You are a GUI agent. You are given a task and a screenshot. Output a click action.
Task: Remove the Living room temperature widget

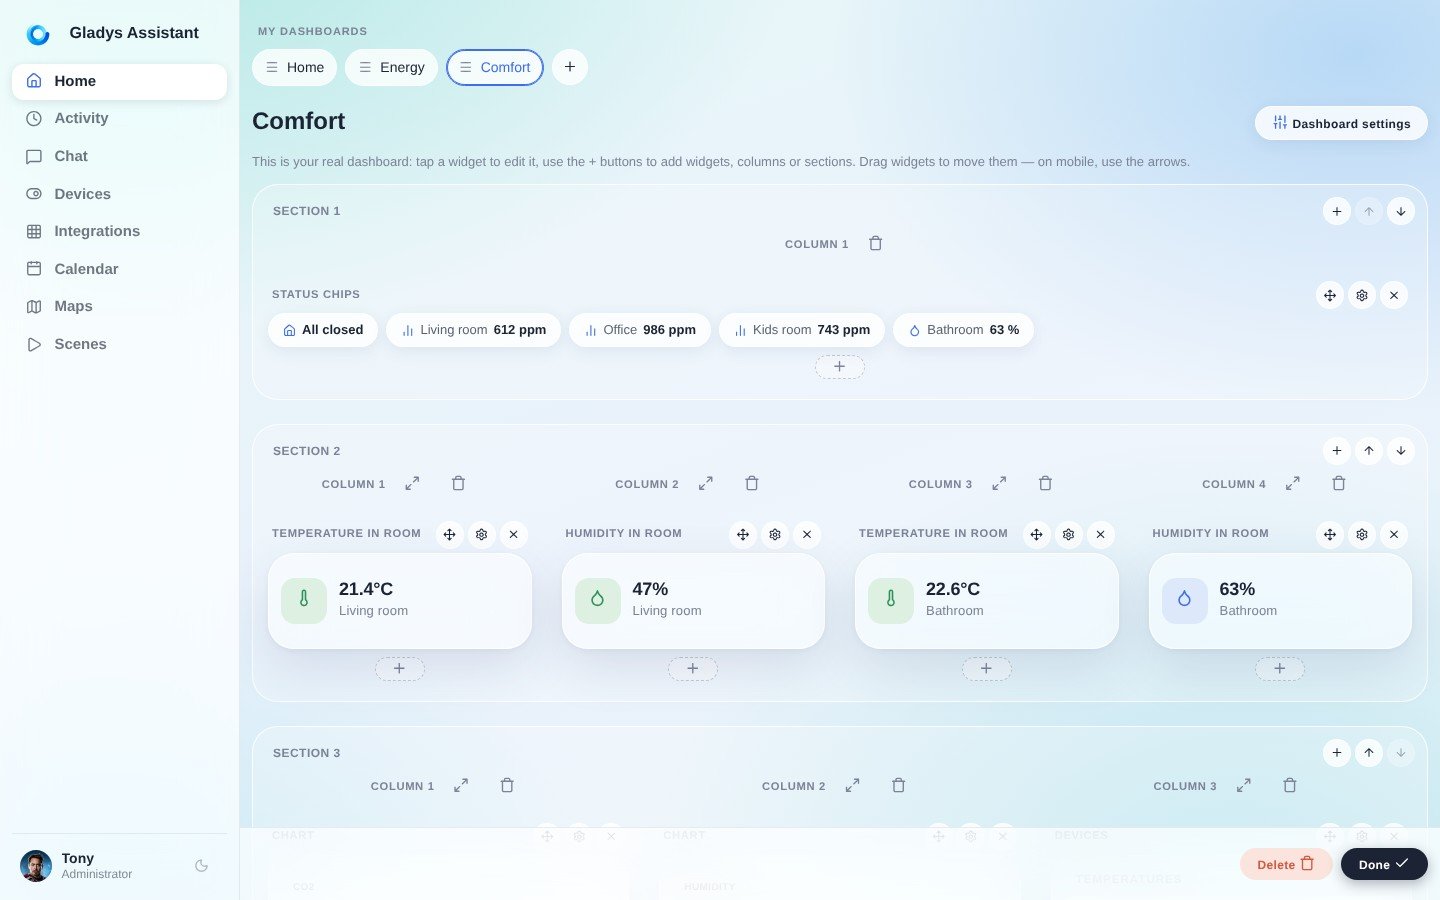(514, 535)
